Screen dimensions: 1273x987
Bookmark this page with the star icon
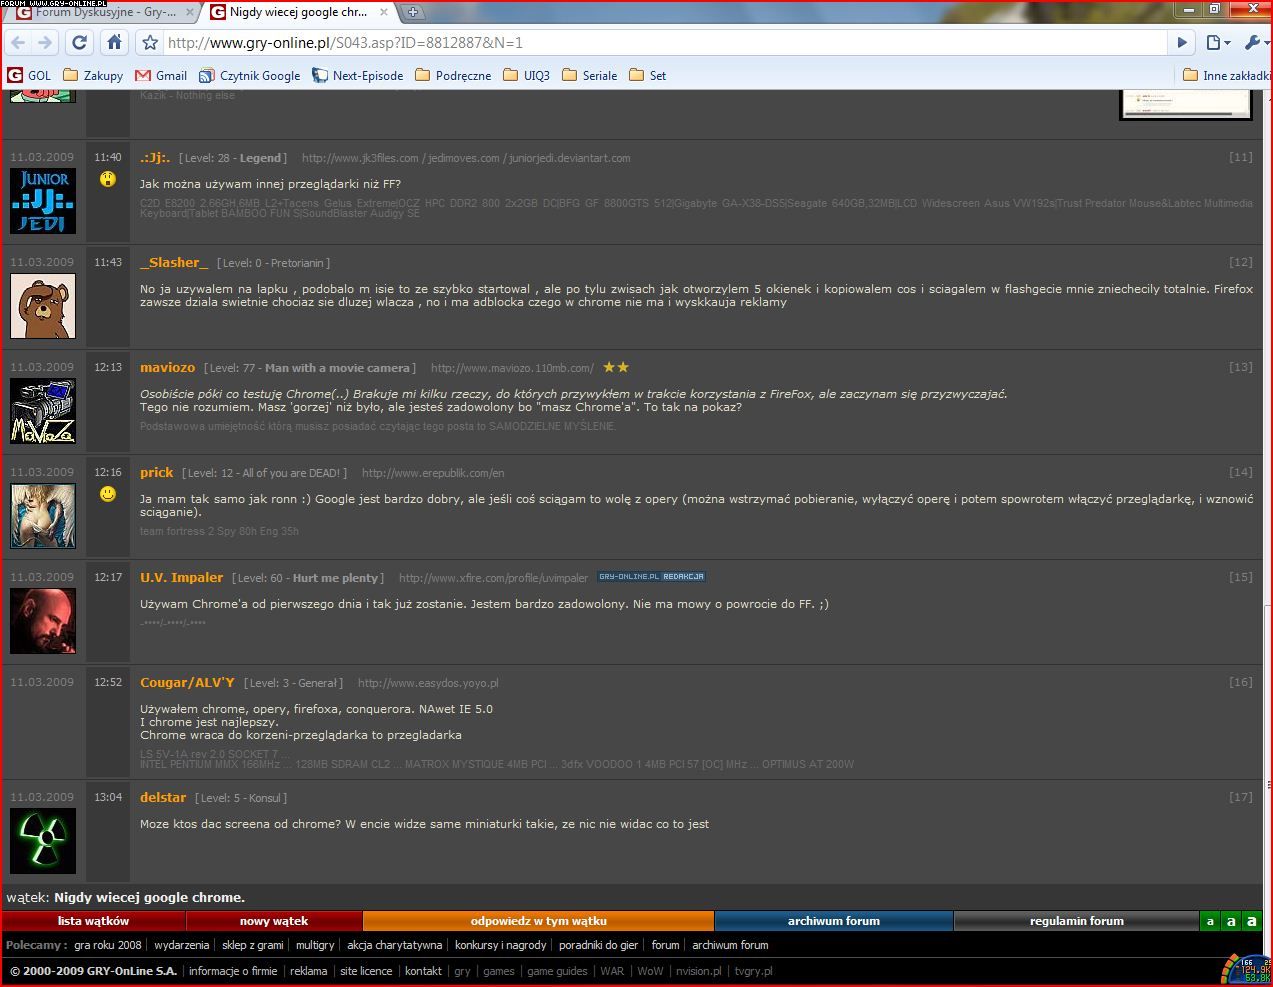point(150,43)
